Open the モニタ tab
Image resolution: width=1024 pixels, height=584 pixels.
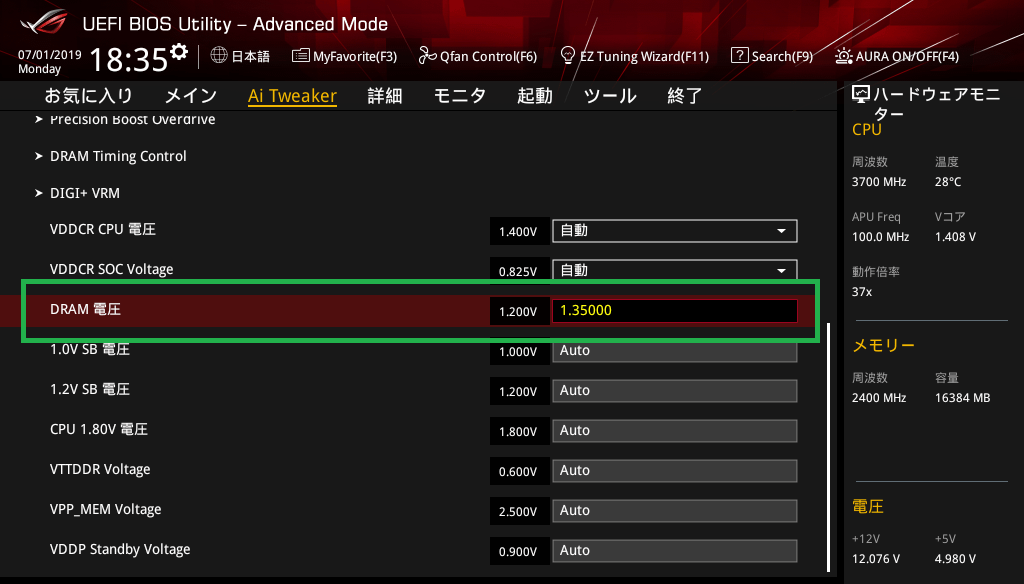click(x=460, y=96)
